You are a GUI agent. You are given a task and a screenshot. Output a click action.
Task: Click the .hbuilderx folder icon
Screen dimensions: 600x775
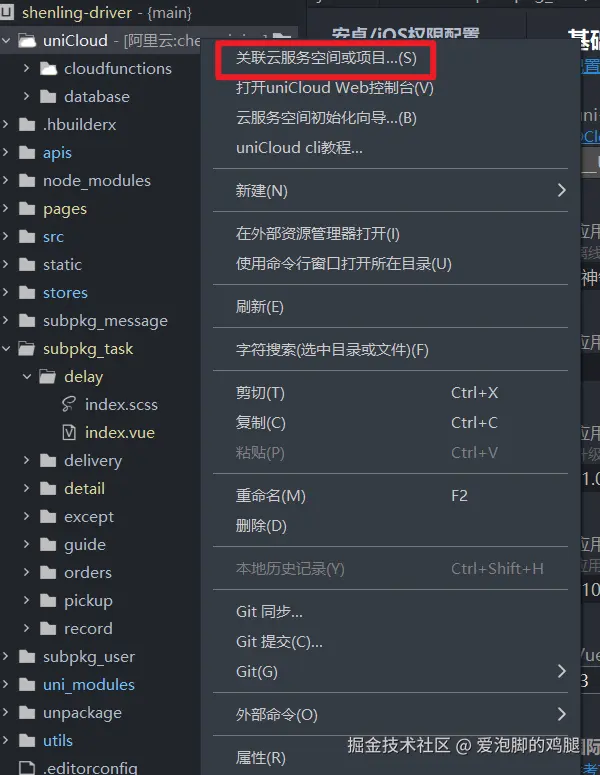(x=27, y=125)
